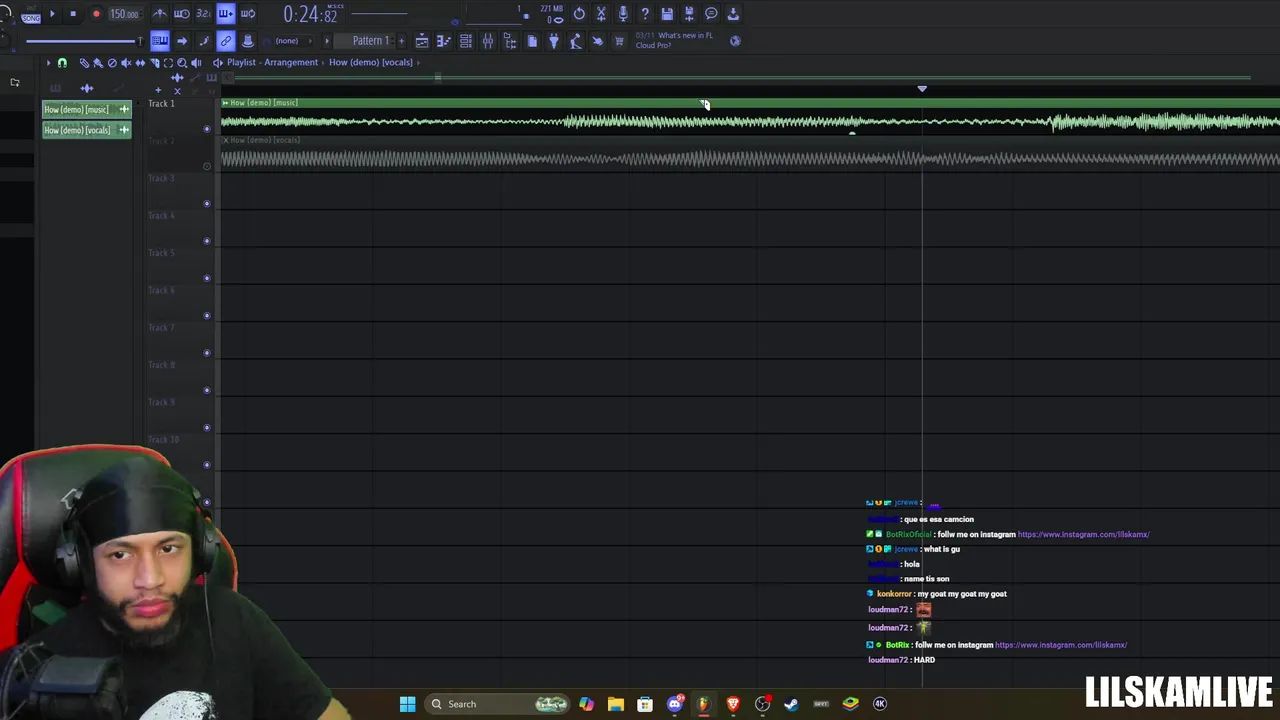Click the undo history icon
Viewport: 1280px width, 720px height.
pos(579,14)
